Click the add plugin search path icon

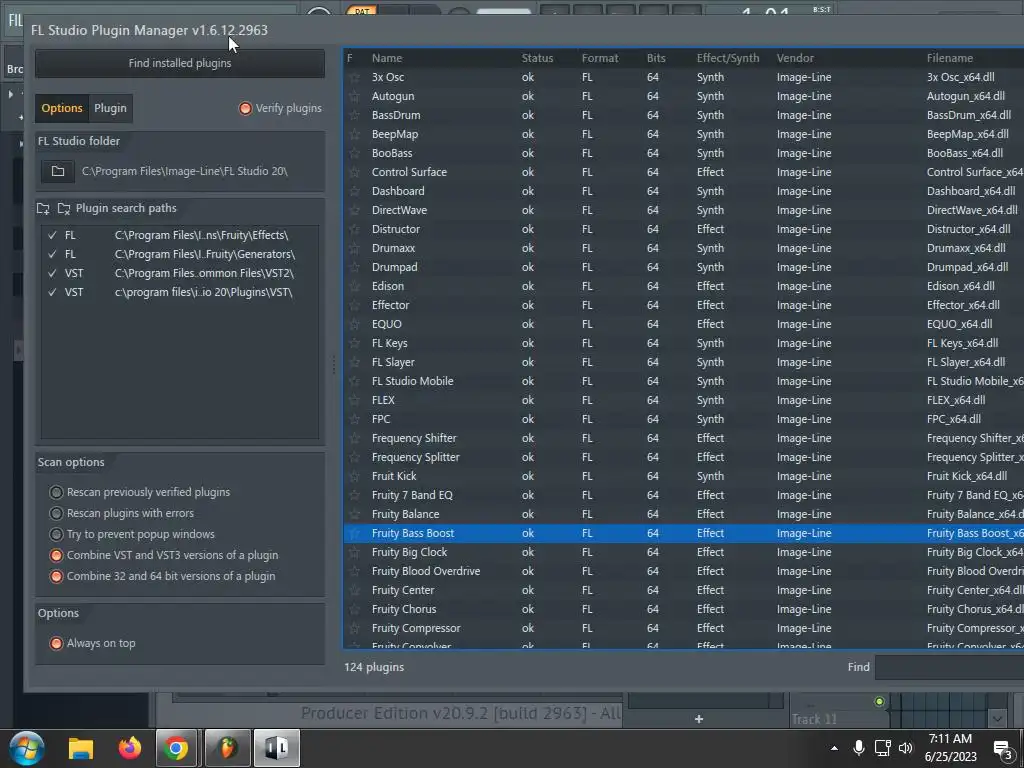click(44, 208)
